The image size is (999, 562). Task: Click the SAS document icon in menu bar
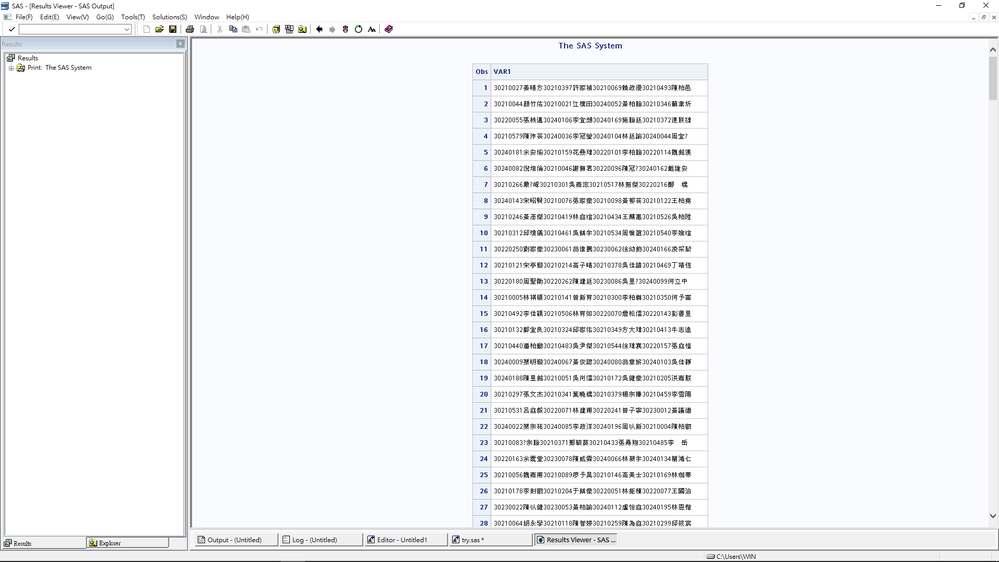[7, 17]
